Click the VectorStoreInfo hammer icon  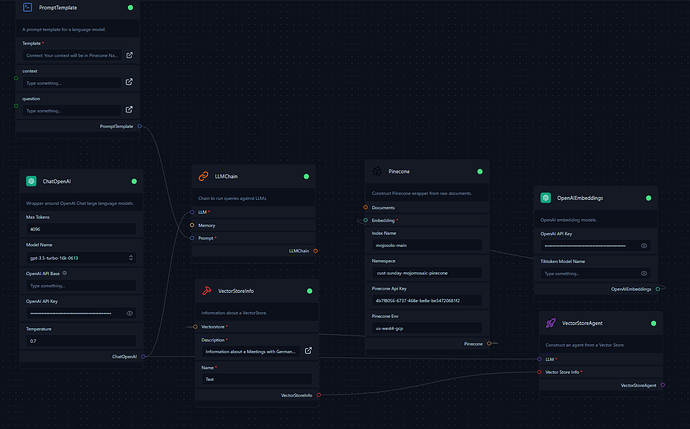pos(207,291)
